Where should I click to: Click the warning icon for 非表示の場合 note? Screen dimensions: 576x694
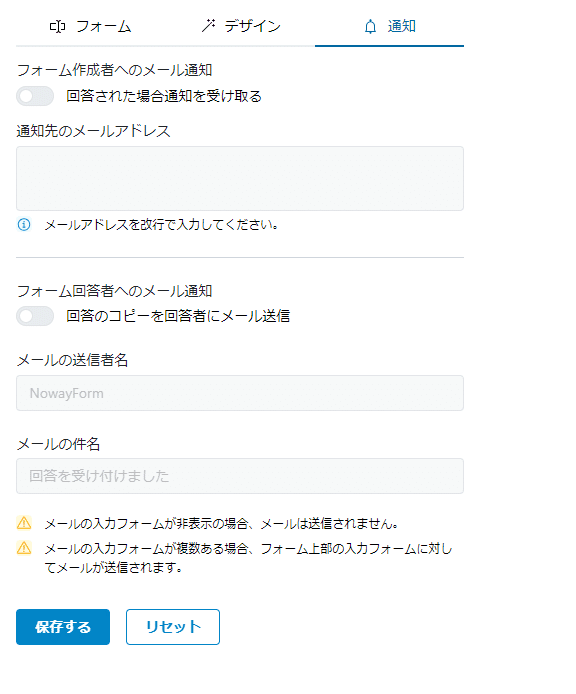tap(24, 523)
